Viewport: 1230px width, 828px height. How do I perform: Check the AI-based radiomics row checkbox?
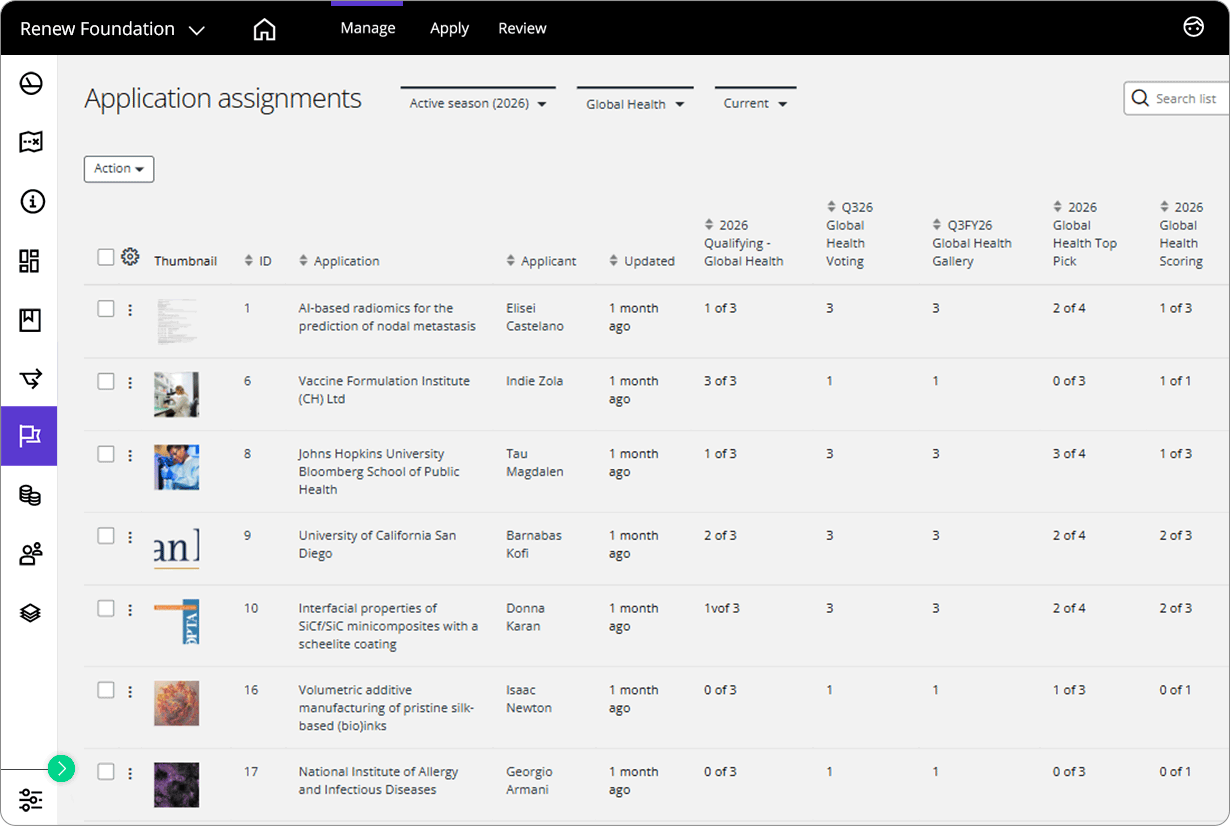(106, 308)
